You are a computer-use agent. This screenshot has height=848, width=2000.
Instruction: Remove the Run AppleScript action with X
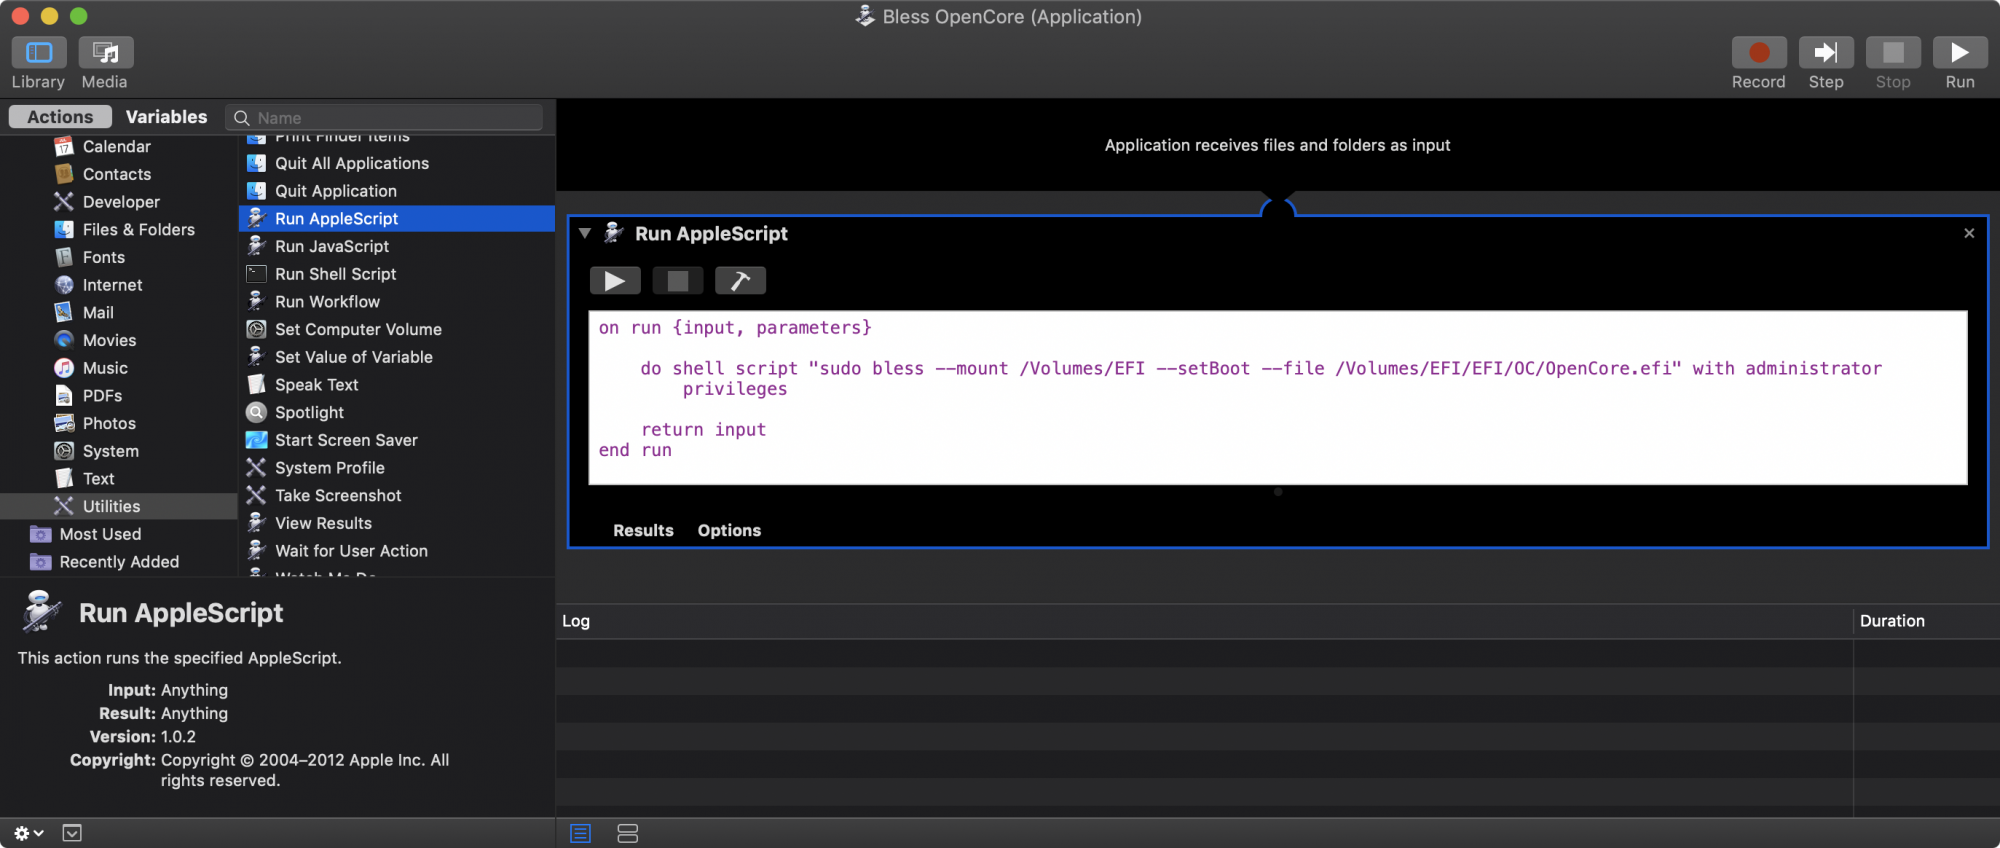(1969, 233)
